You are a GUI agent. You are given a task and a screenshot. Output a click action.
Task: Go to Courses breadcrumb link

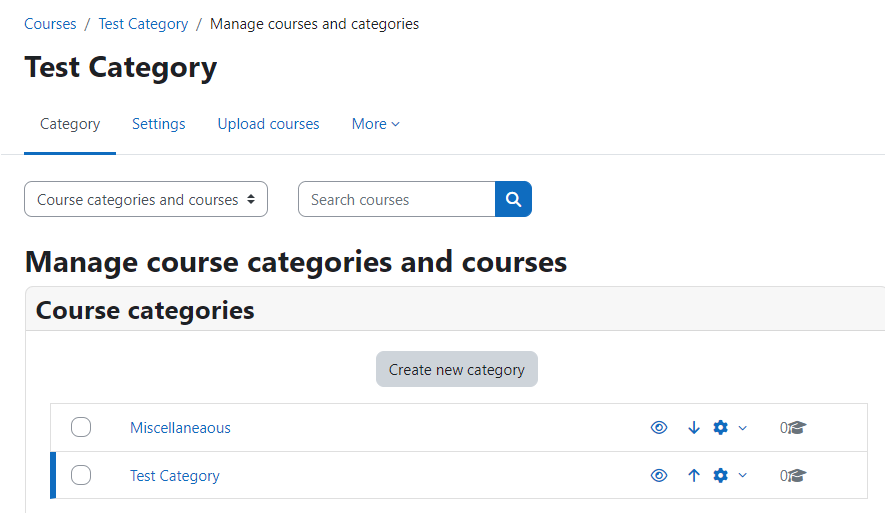click(x=50, y=24)
